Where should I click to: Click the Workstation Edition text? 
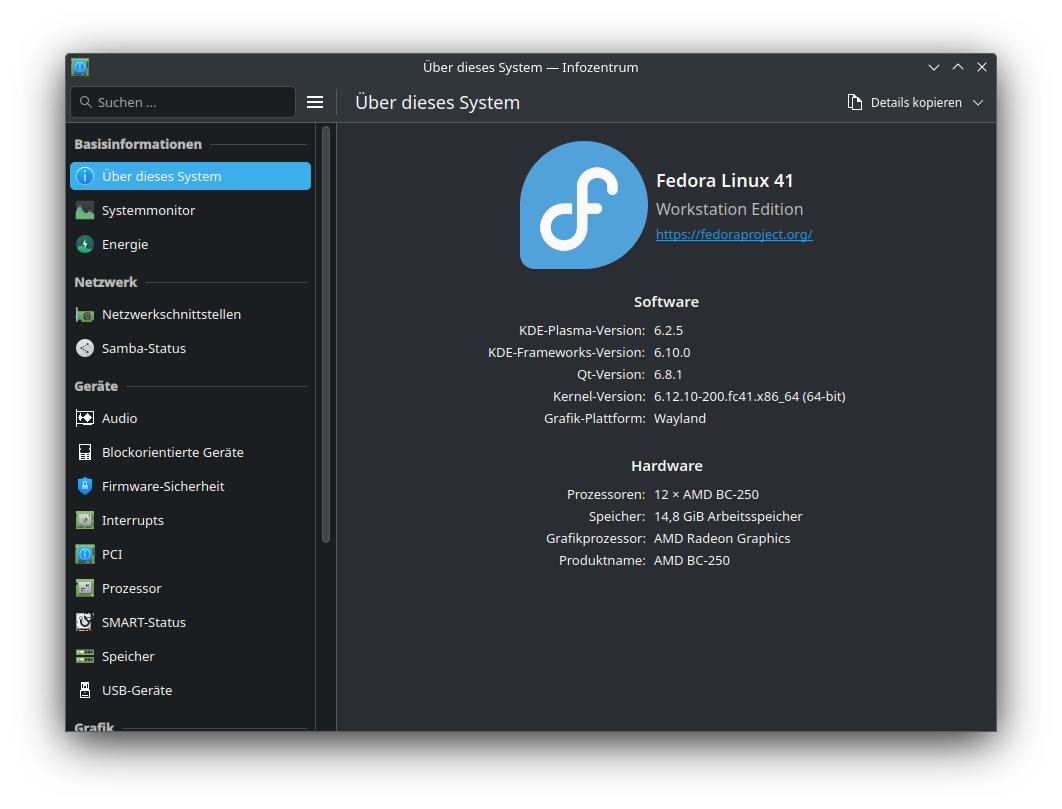[729, 209]
